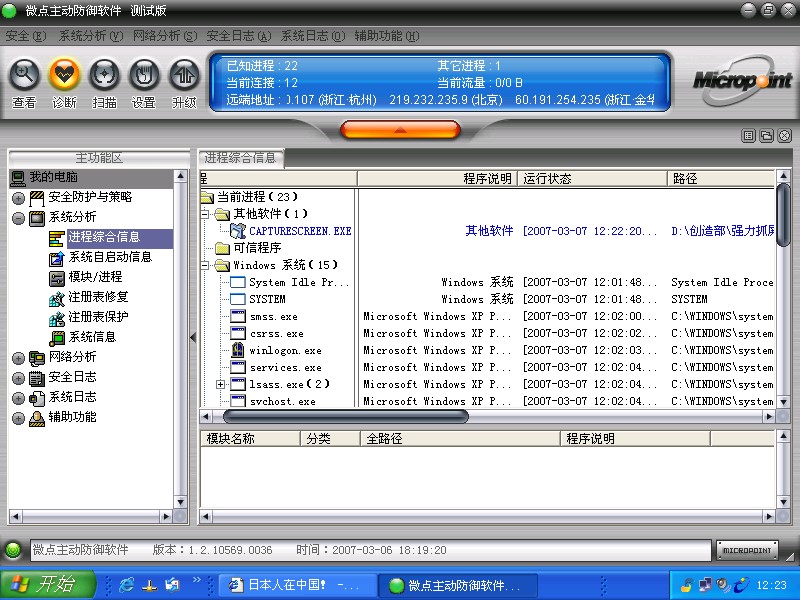This screenshot has width=800, height=600.
Task: Open the 辅助功能(H) menu
Action: pyautogui.click(x=387, y=36)
